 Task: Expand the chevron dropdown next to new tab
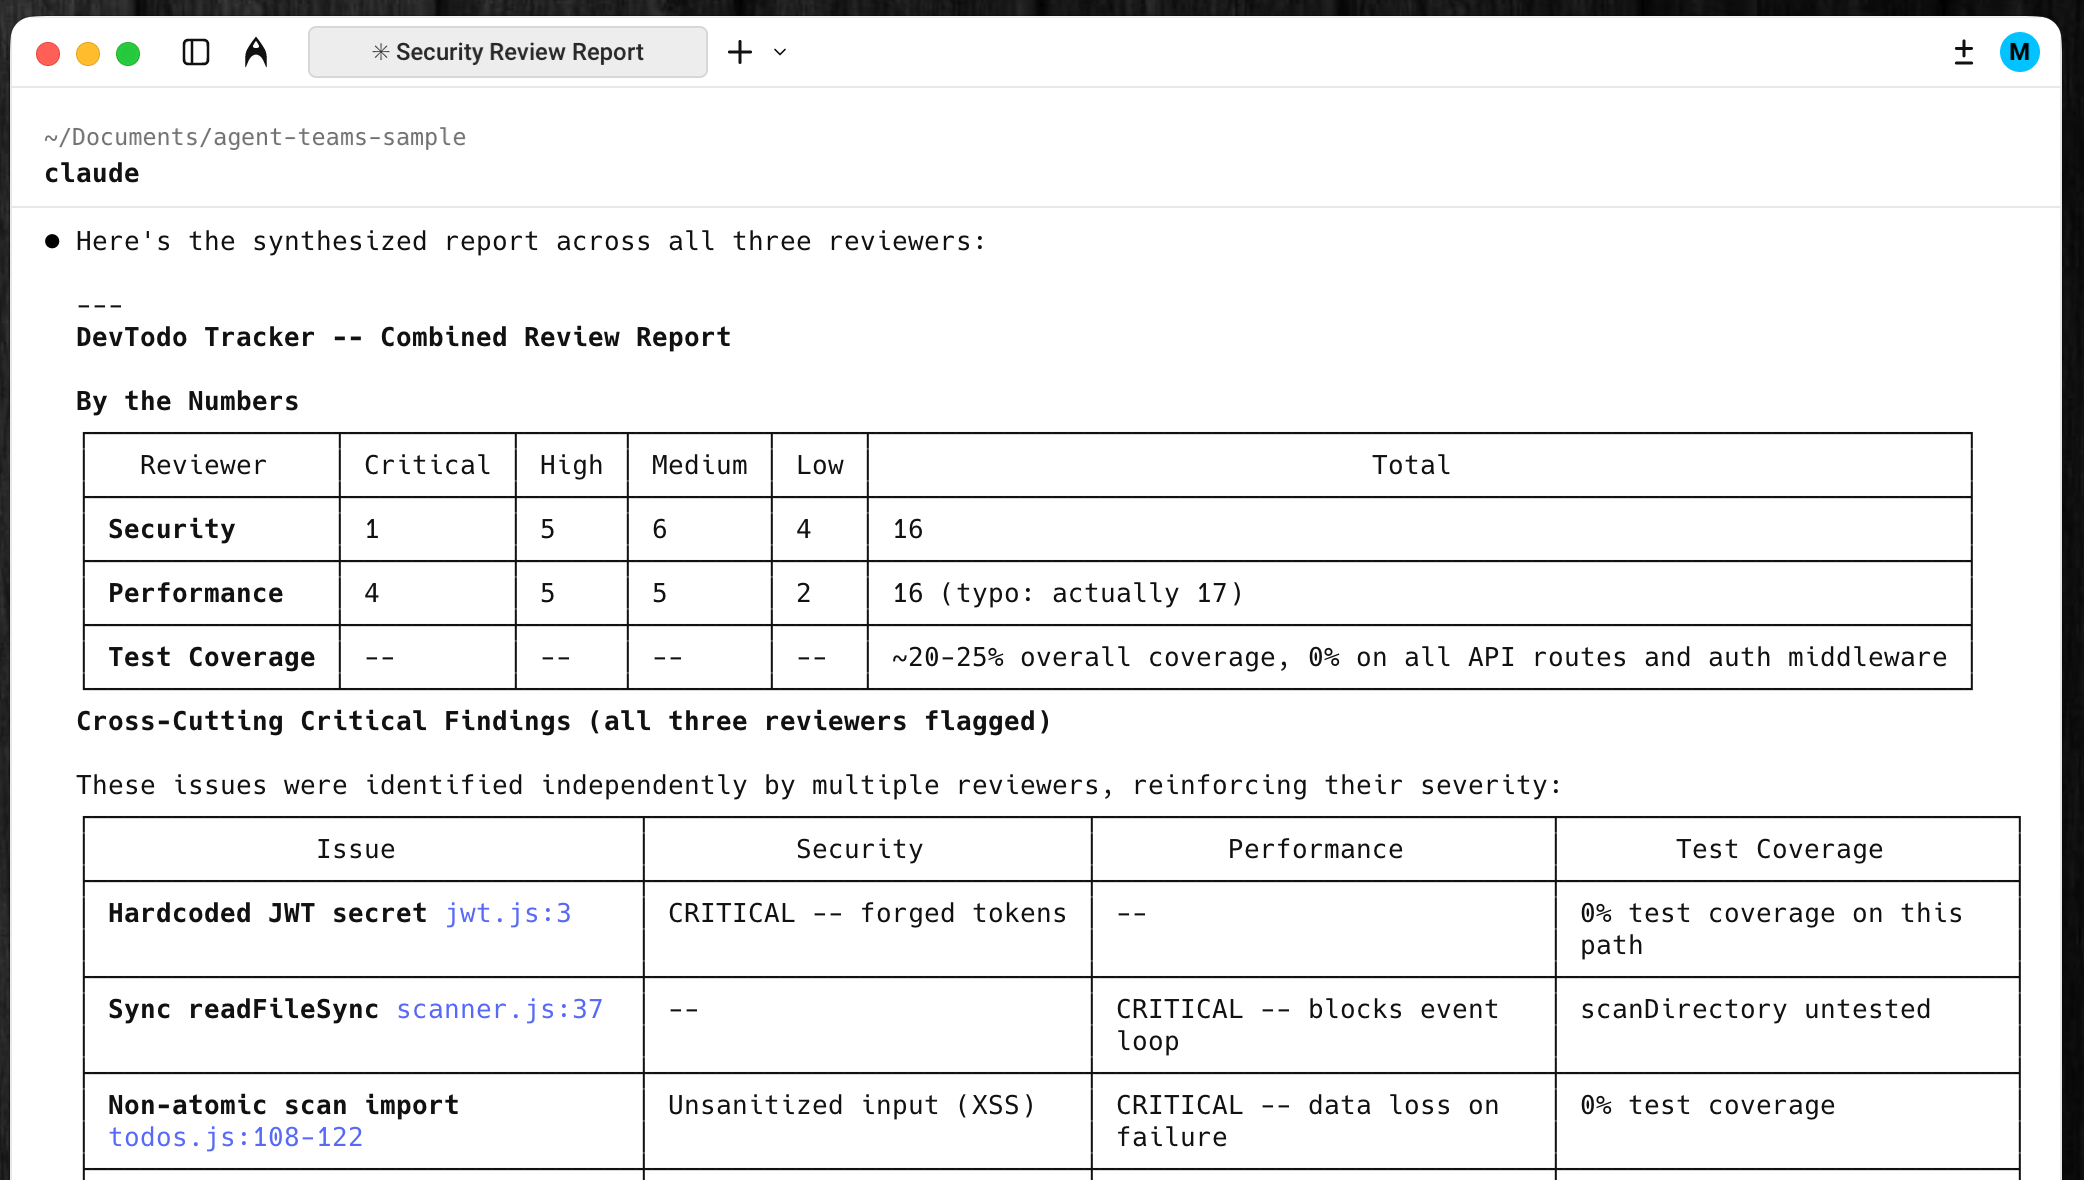[x=780, y=52]
